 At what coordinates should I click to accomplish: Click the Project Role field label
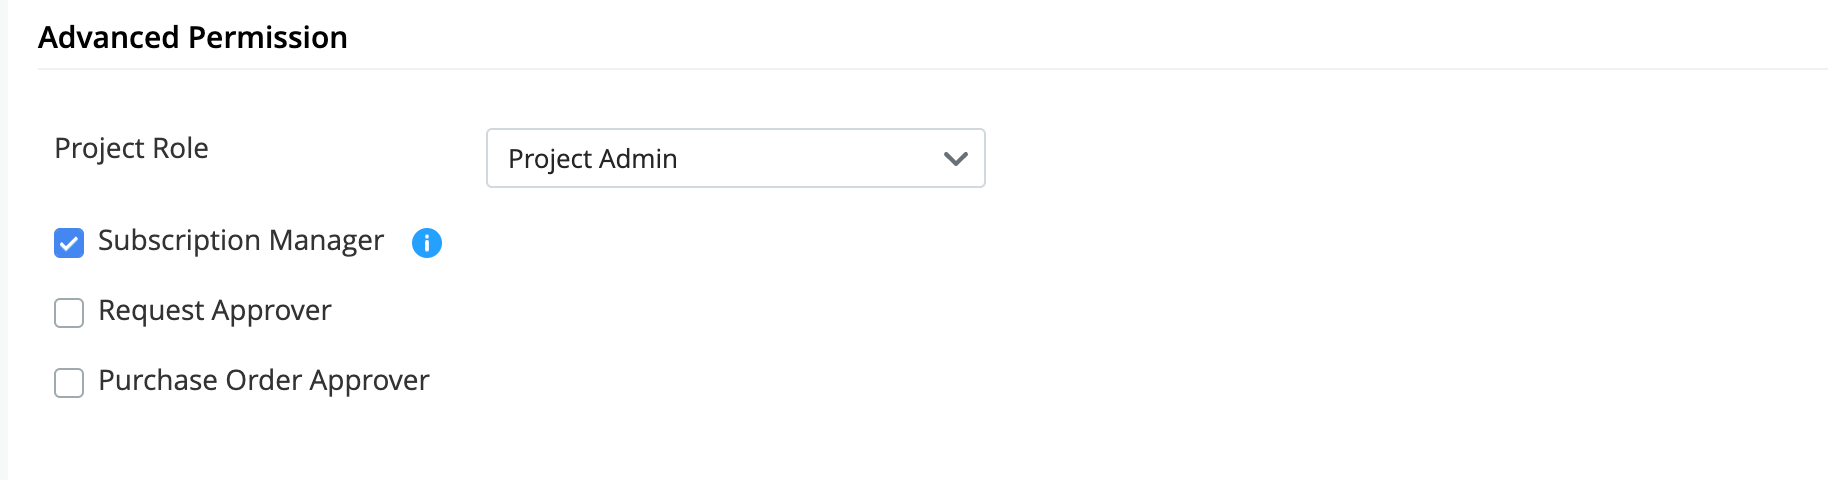[x=131, y=148]
